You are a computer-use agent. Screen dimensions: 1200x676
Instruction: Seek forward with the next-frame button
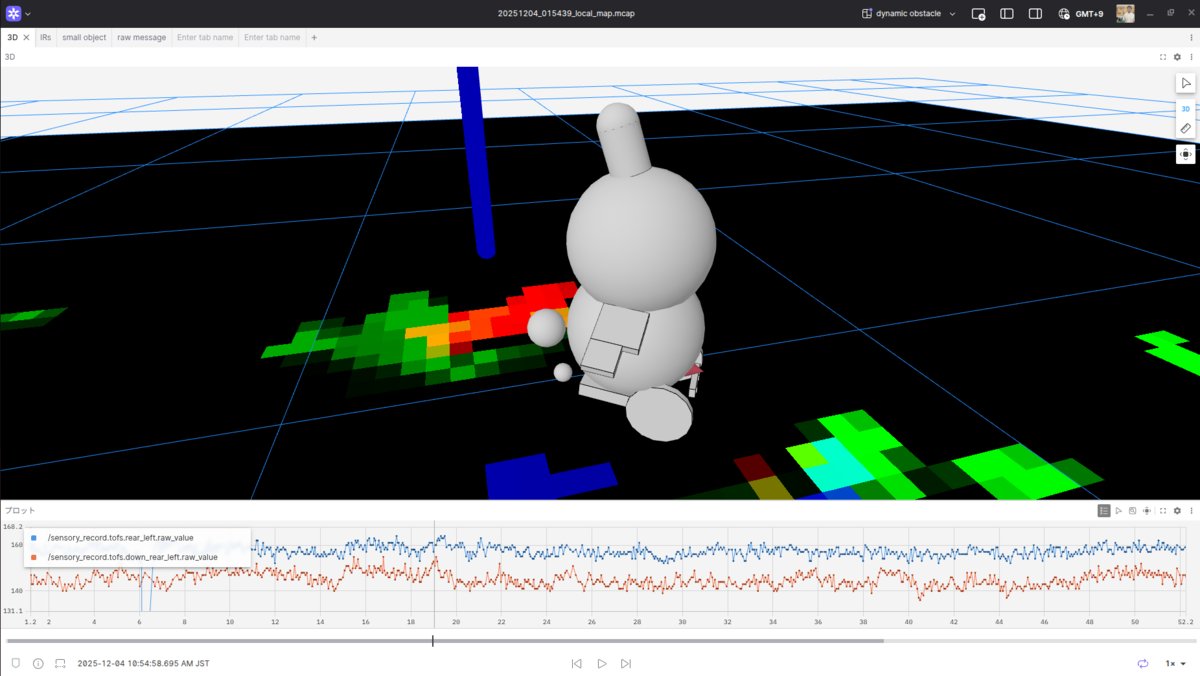click(626, 663)
